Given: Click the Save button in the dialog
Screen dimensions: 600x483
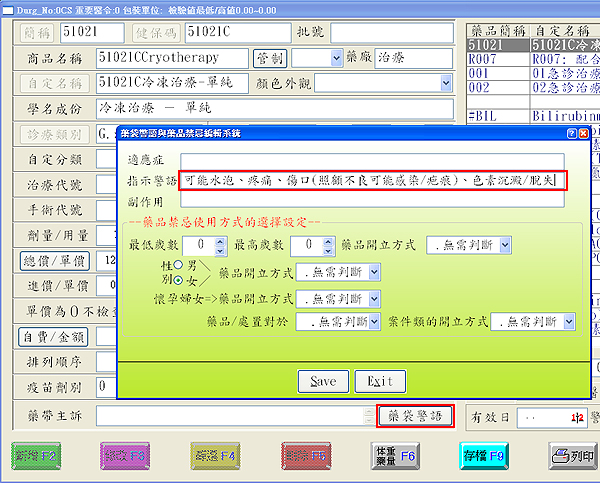Looking at the screenshot, I should tap(323, 381).
